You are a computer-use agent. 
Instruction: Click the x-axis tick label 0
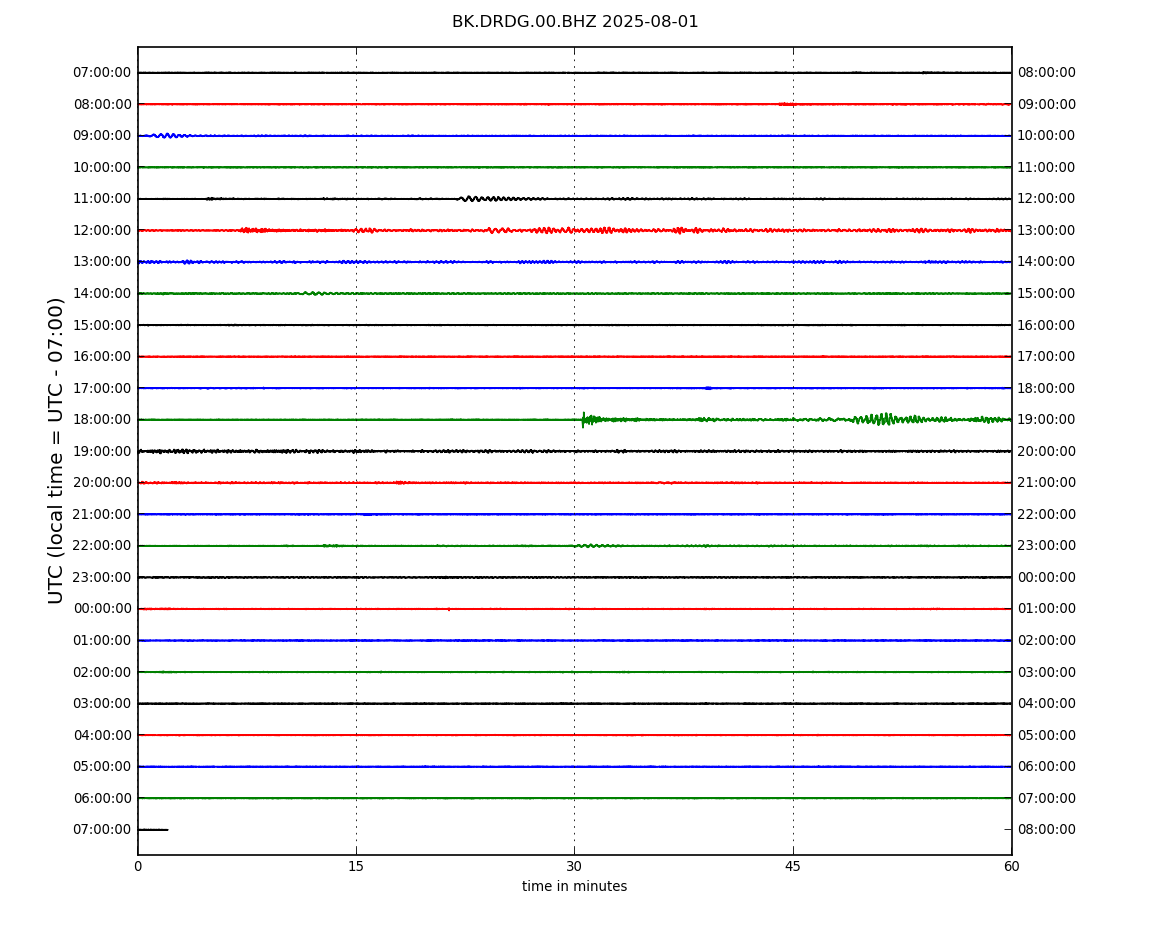click(138, 867)
